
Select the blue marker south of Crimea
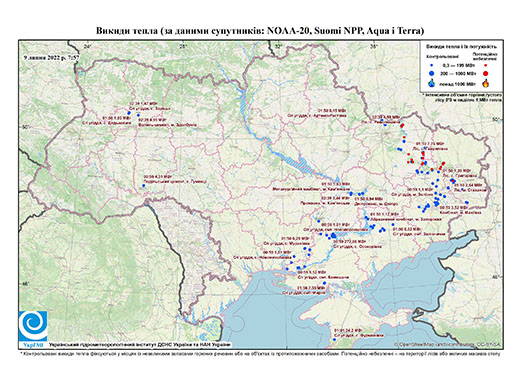334,340
